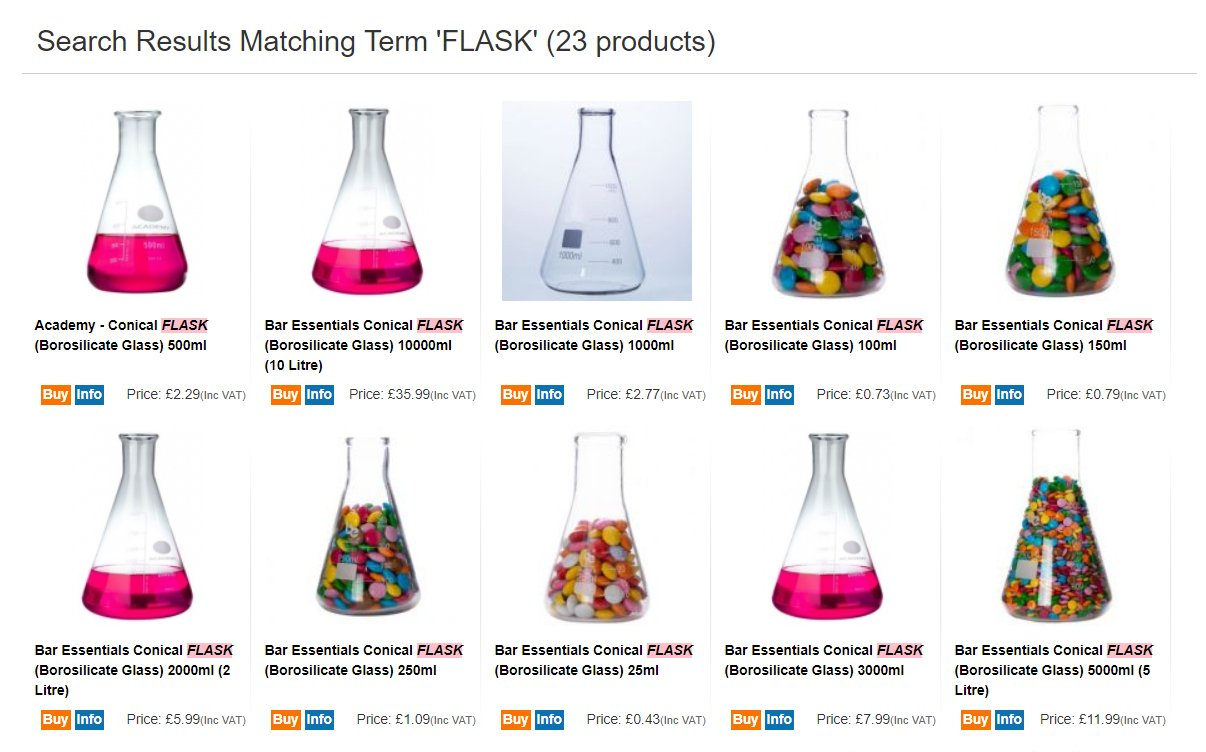1206x752 pixels.
Task: Buy the 10000ml Bar Essentials flask
Action: (x=285, y=394)
